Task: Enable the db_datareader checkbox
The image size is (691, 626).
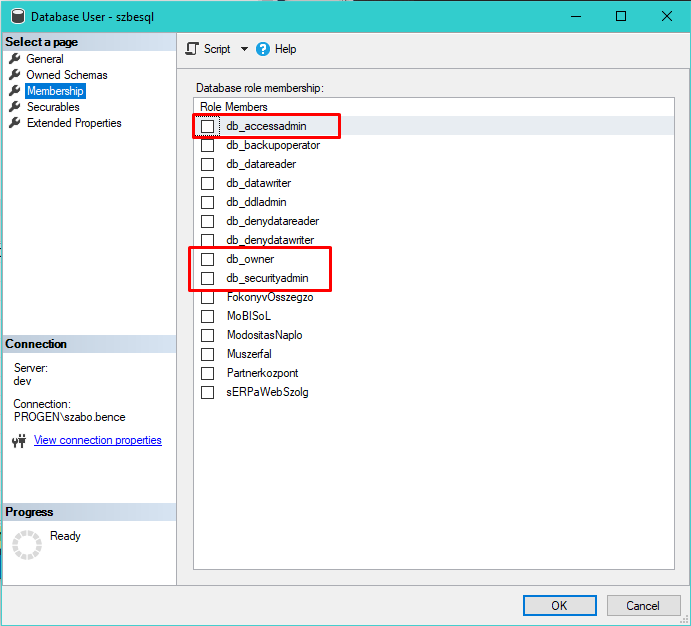Action: click(208, 164)
